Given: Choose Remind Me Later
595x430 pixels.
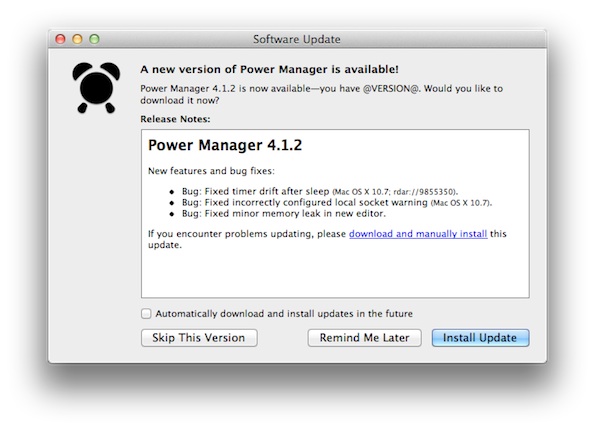Looking at the screenshot, I should pos(364,338).
